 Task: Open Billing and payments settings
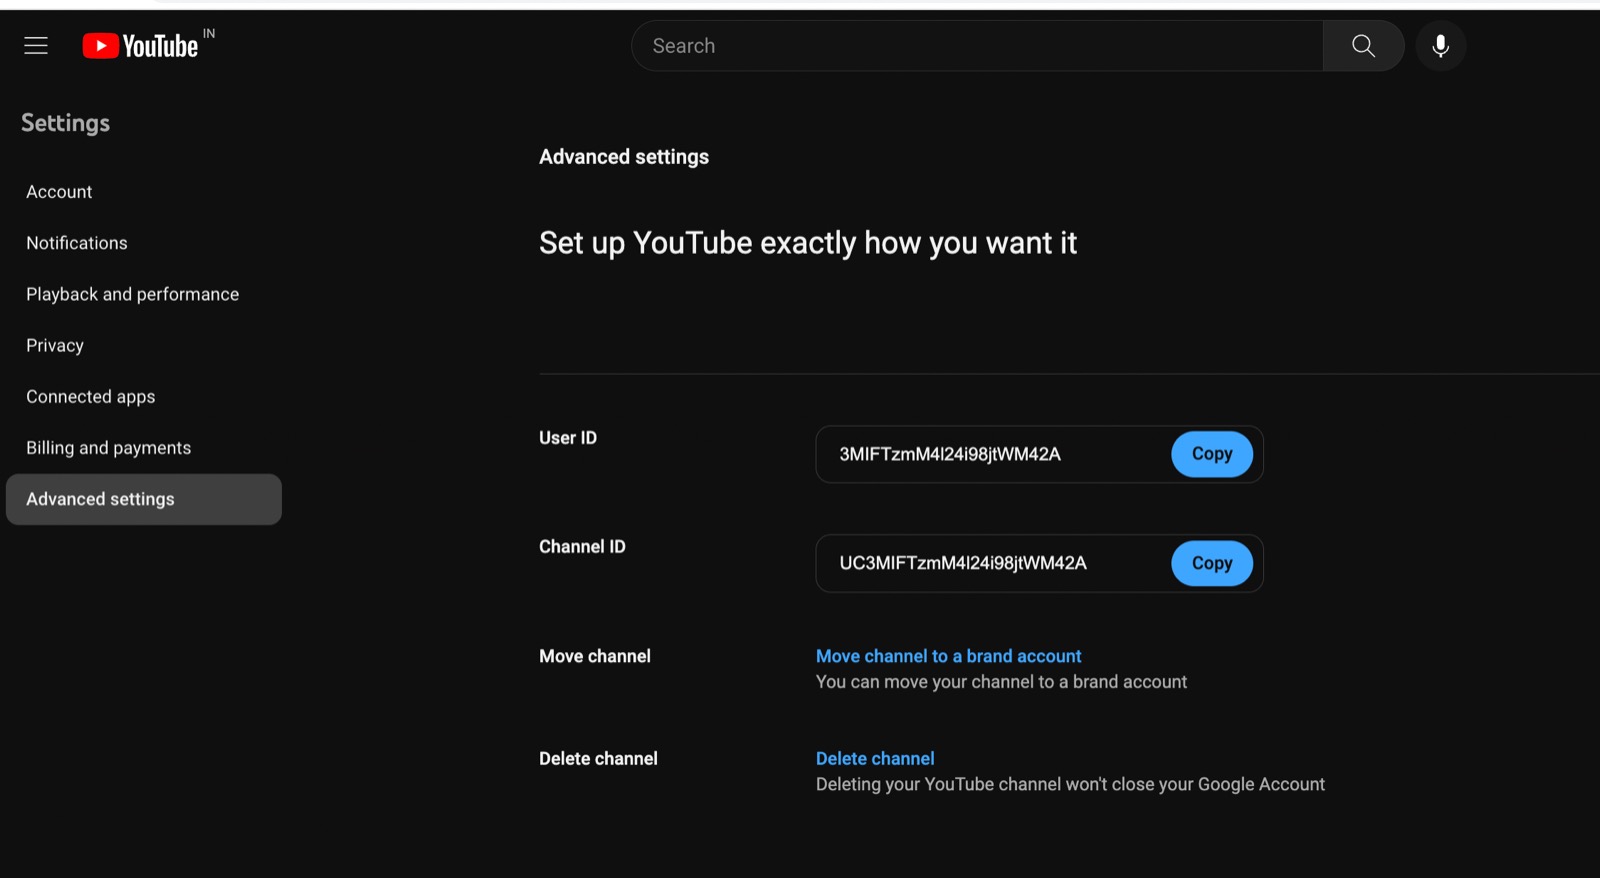[x=109, y=448]
